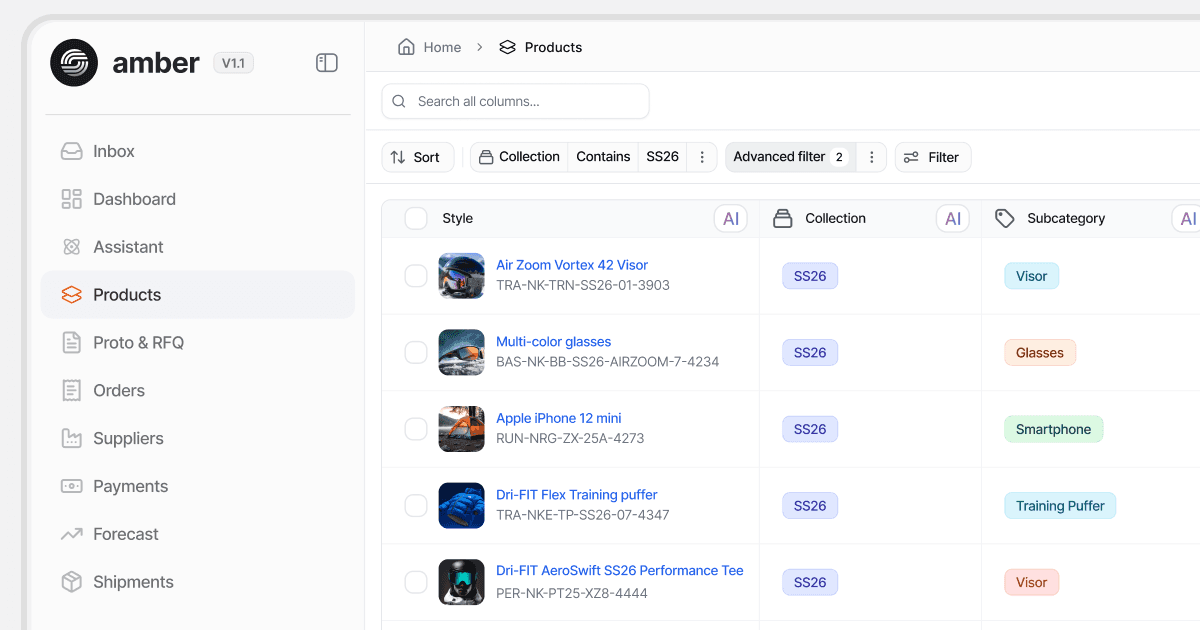This screenshot has width=1200, height=630.
Task: Click the Dashboard grid icon
Action: [71, 199]
